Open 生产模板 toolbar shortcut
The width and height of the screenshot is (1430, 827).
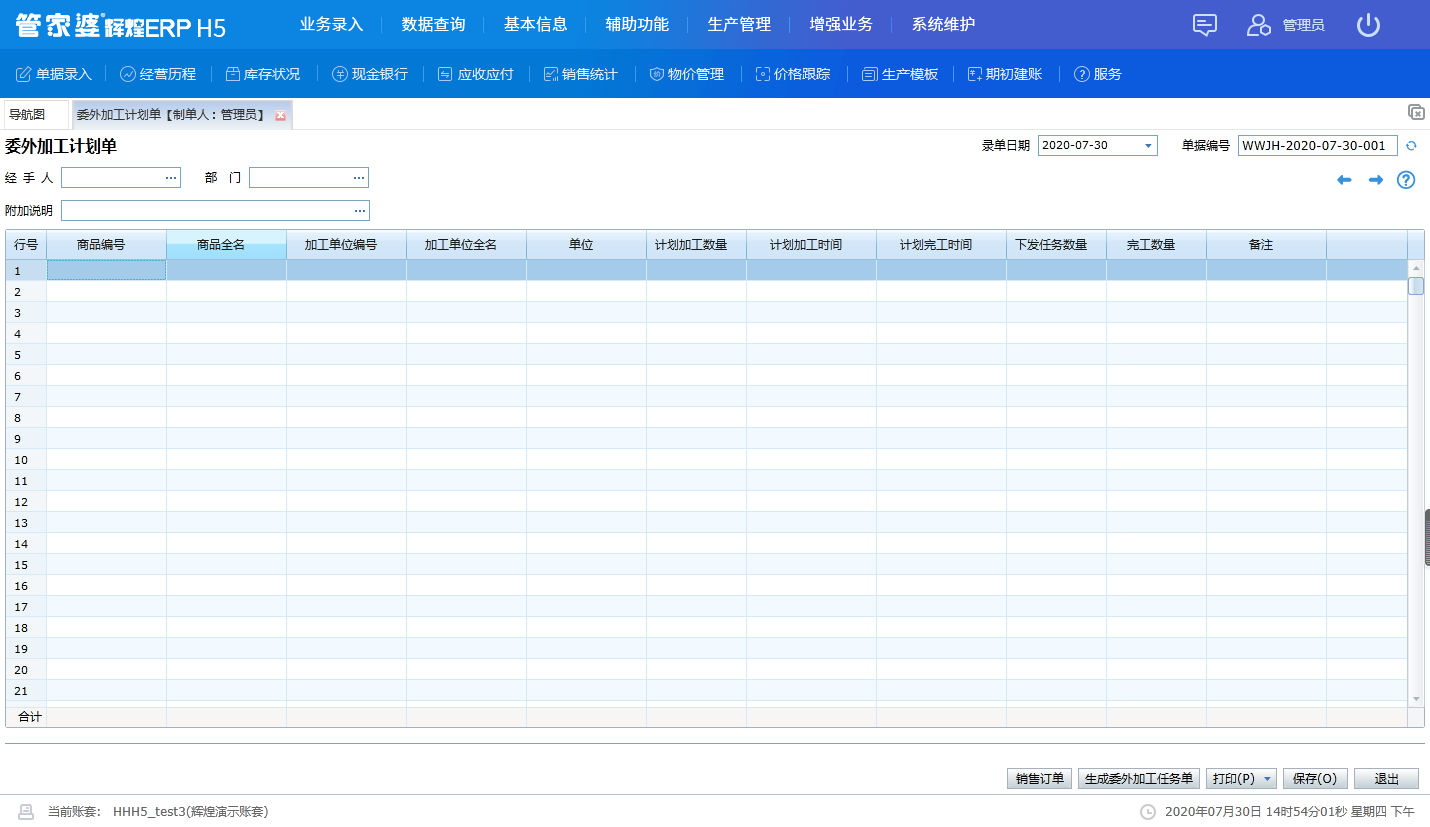(x=900, y=74)
